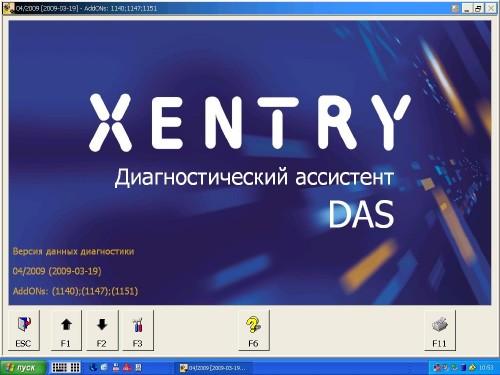
Task: Close the DAS window
Action: (491, 8)
